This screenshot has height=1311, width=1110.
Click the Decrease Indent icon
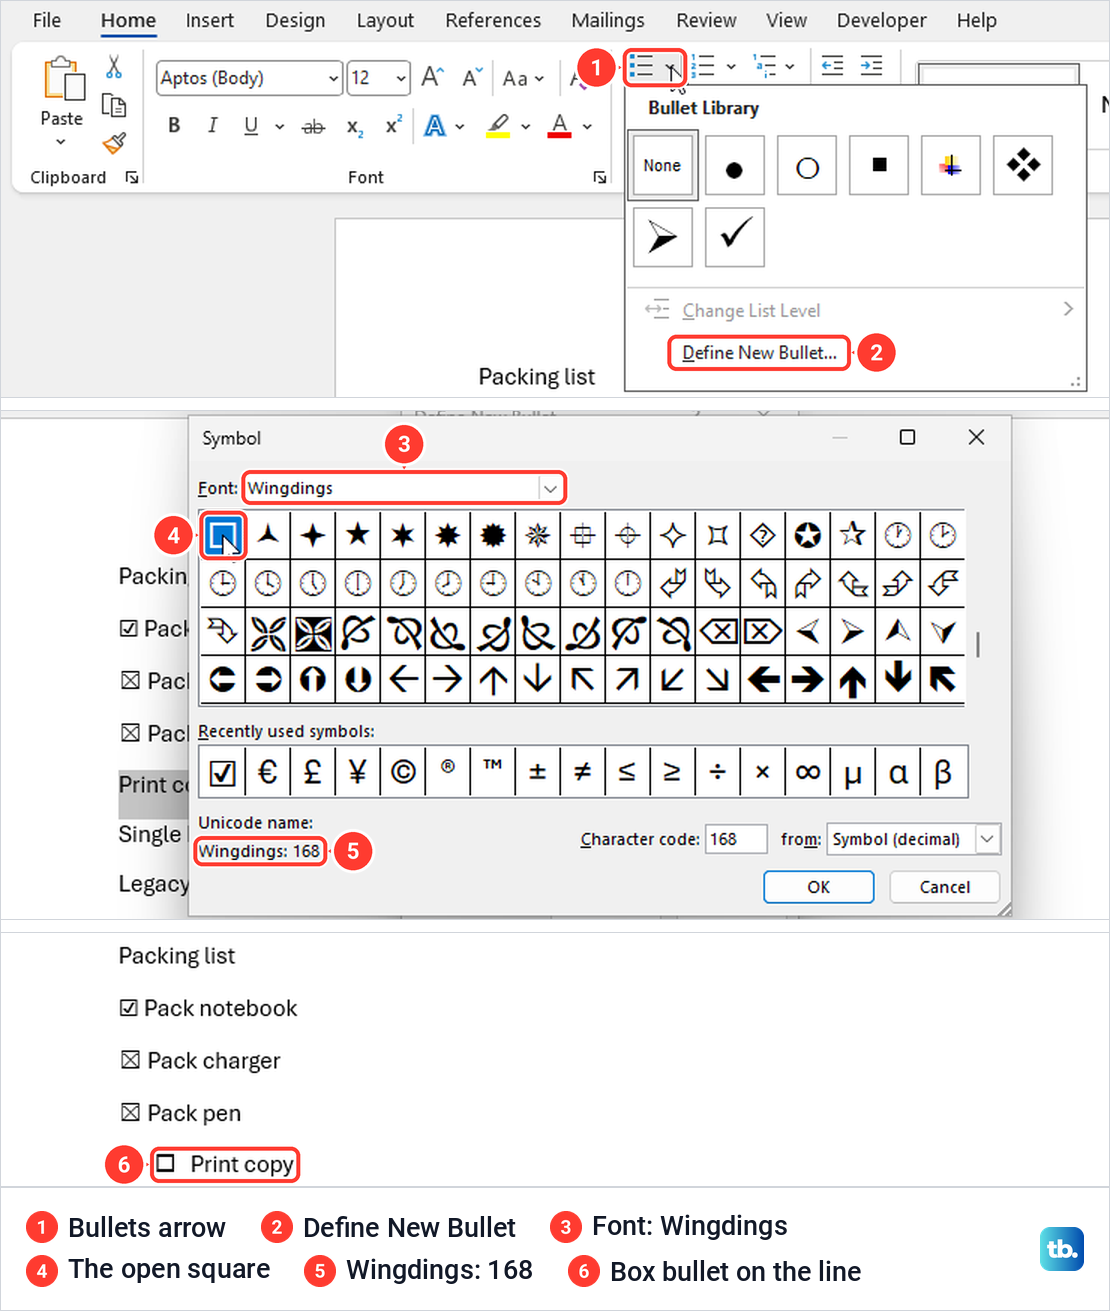click(832, 66)
